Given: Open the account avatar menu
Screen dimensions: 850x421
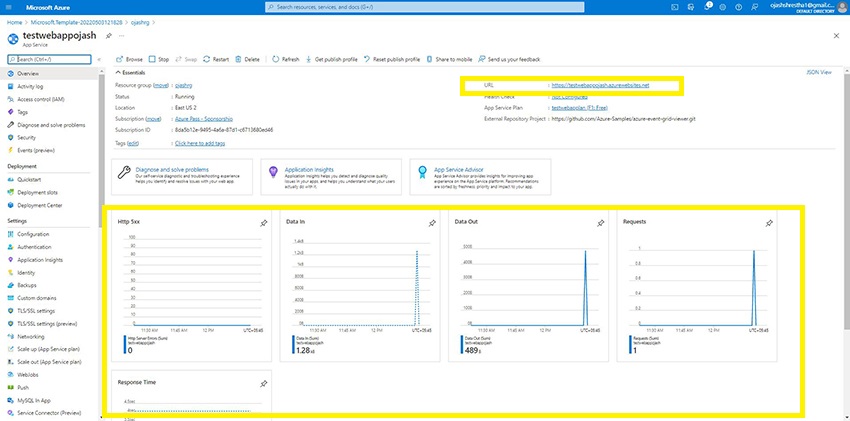Looking at the screenshot, I should 844,7.
